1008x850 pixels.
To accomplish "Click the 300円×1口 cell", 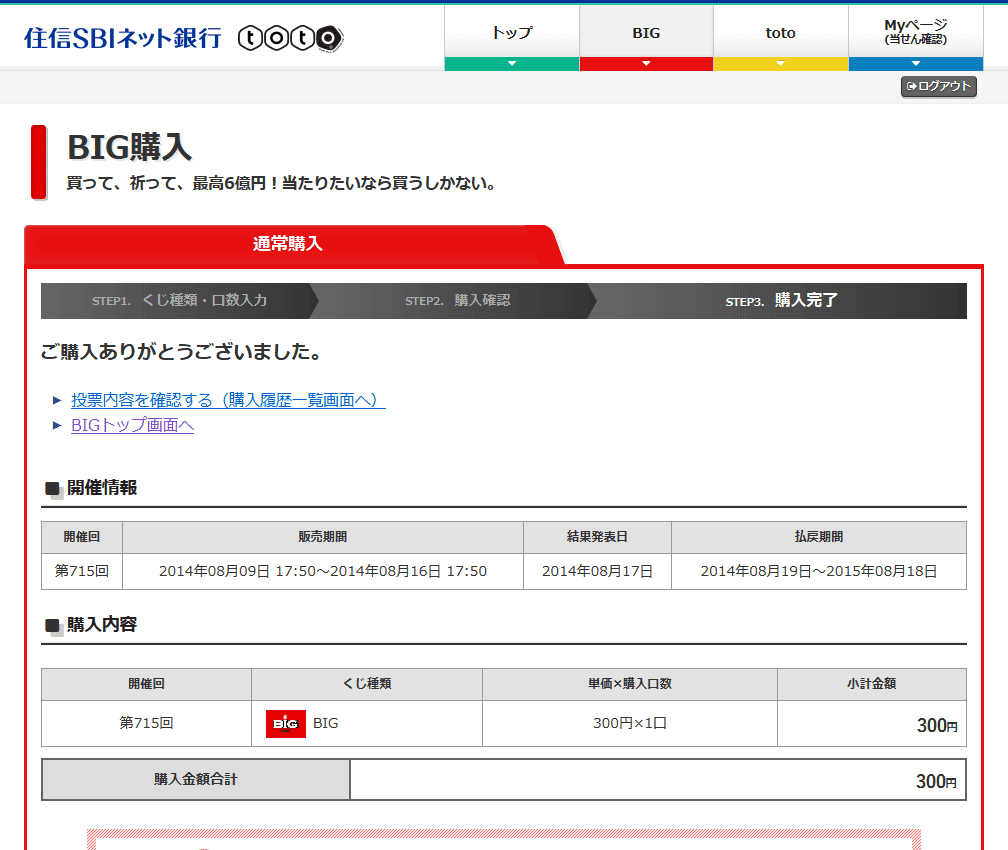I will click(x=630, y=723).
